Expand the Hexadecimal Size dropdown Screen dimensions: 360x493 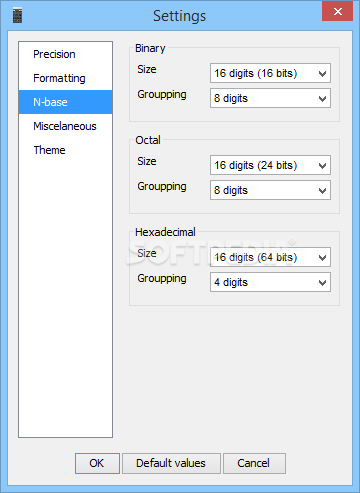(x=270, y=257)
